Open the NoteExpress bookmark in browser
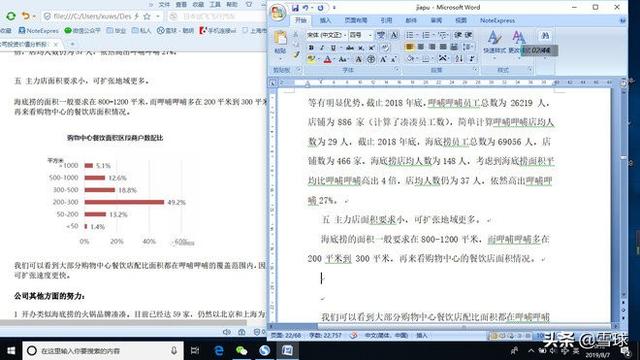This screenshot has width=640, height=360. [x=39, y=31]
